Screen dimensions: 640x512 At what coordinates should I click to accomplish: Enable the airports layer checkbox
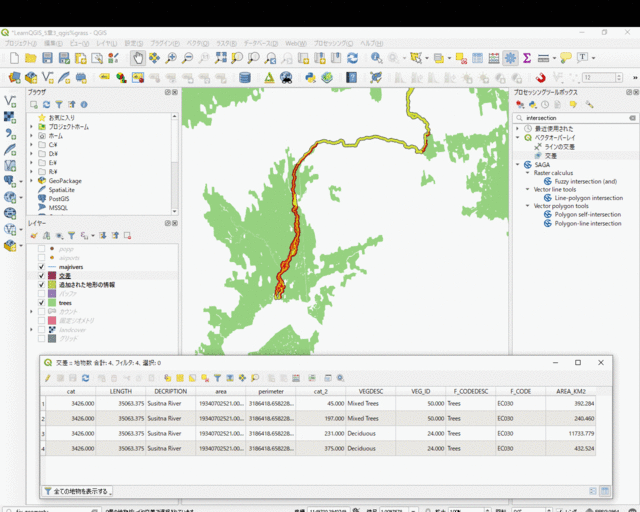tap(41, 258)
